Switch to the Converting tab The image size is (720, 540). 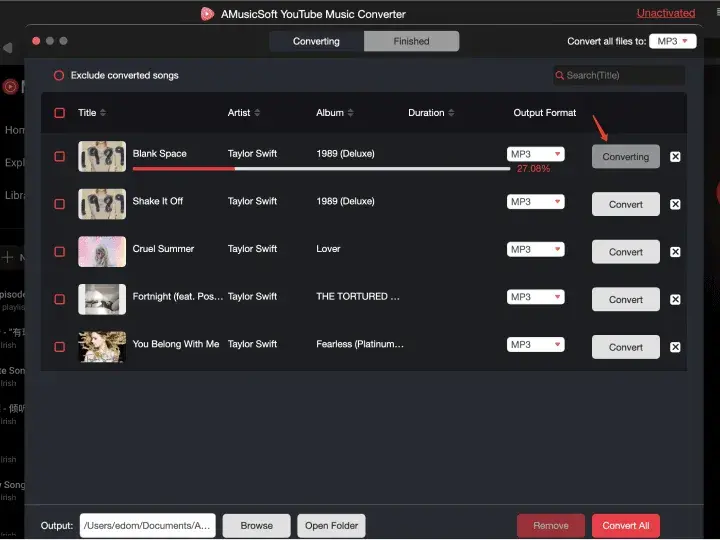coord(316,41)
